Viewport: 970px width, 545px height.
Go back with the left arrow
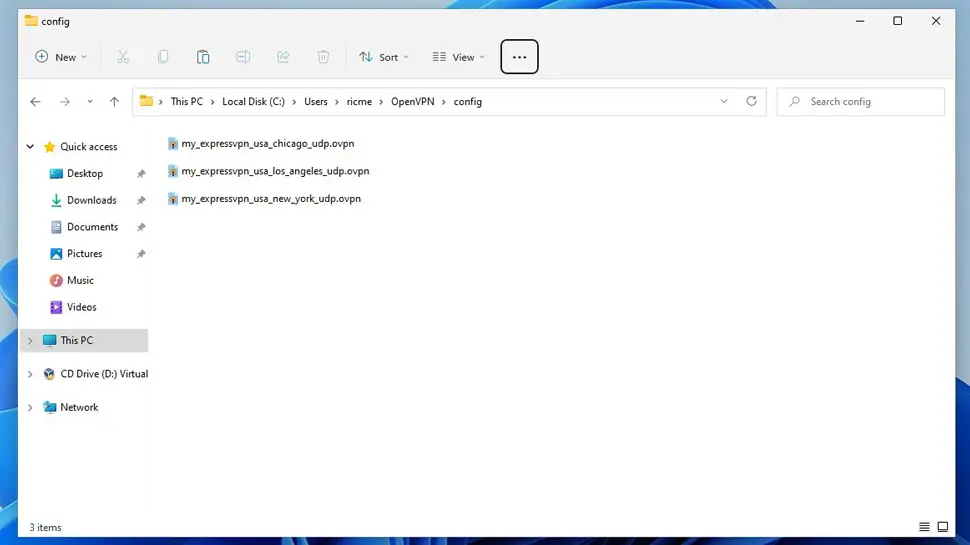35,101
